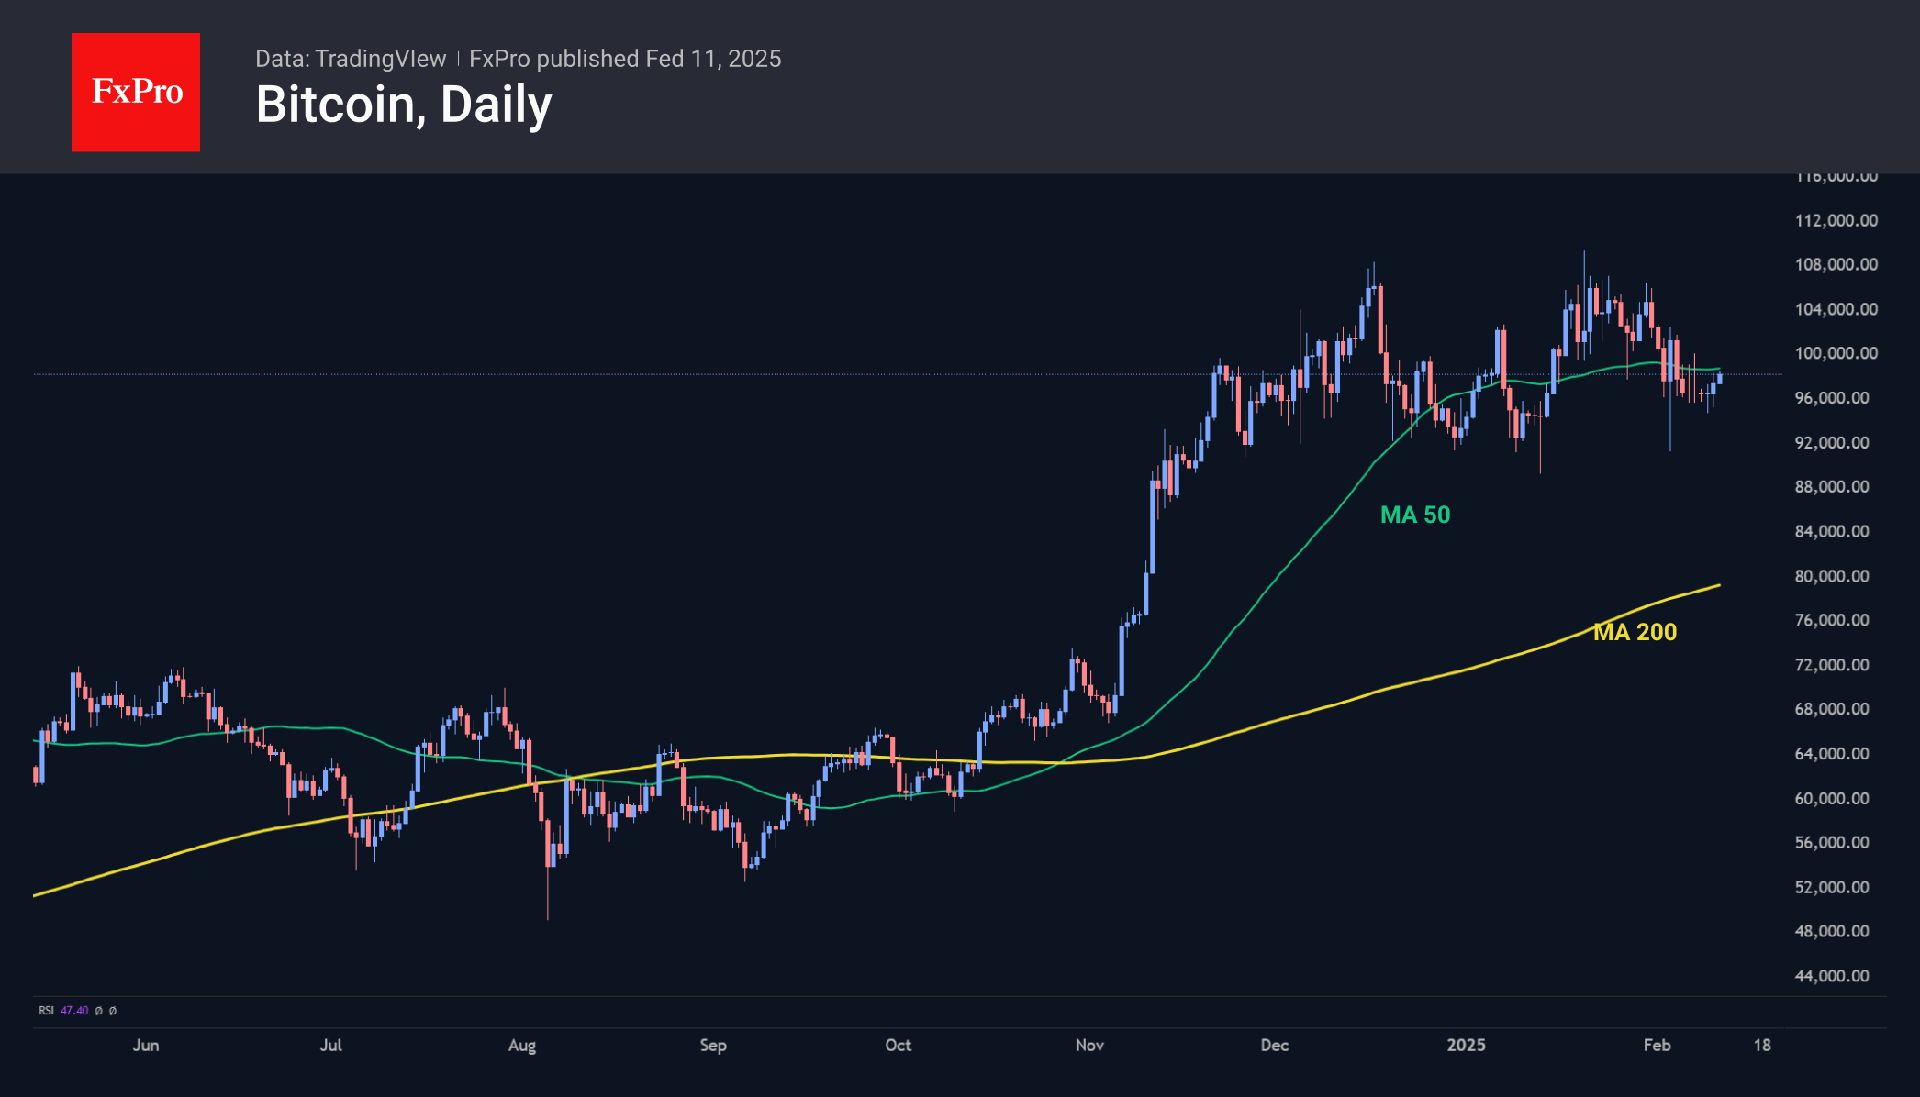Click the green MA 50 label
The width and height of the screenshot is (1920, 1097).
click(x=1415, y=515)
